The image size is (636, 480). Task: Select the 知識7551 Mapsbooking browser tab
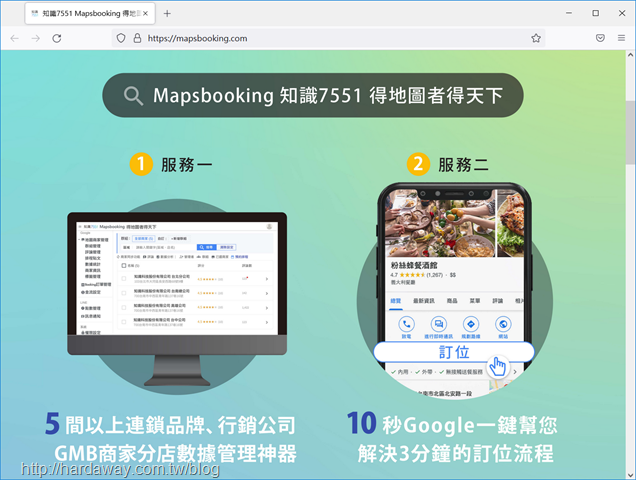click(89, 13)
